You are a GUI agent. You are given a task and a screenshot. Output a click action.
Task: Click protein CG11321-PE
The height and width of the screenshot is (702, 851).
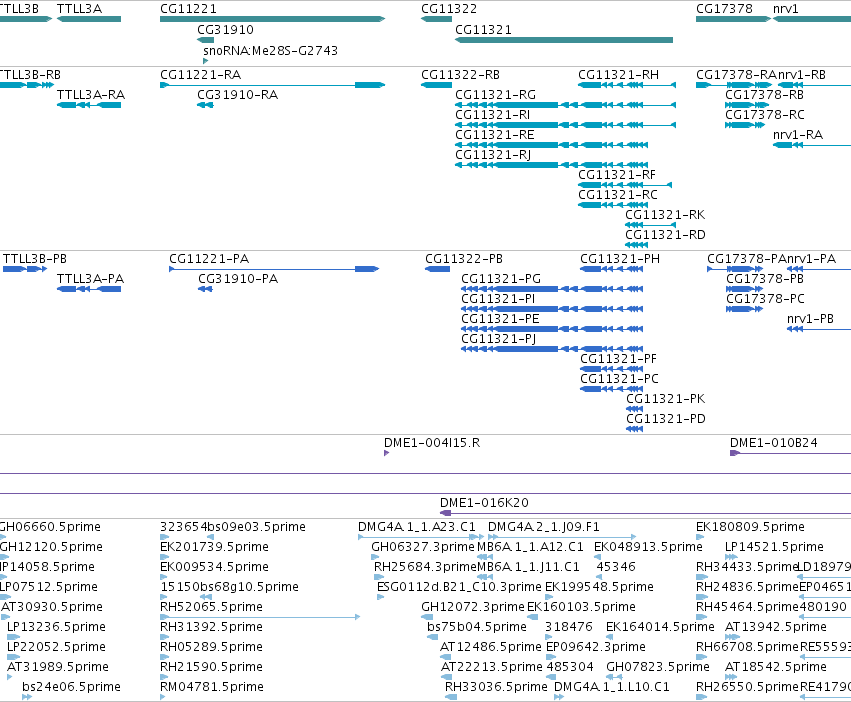point(552,329)
